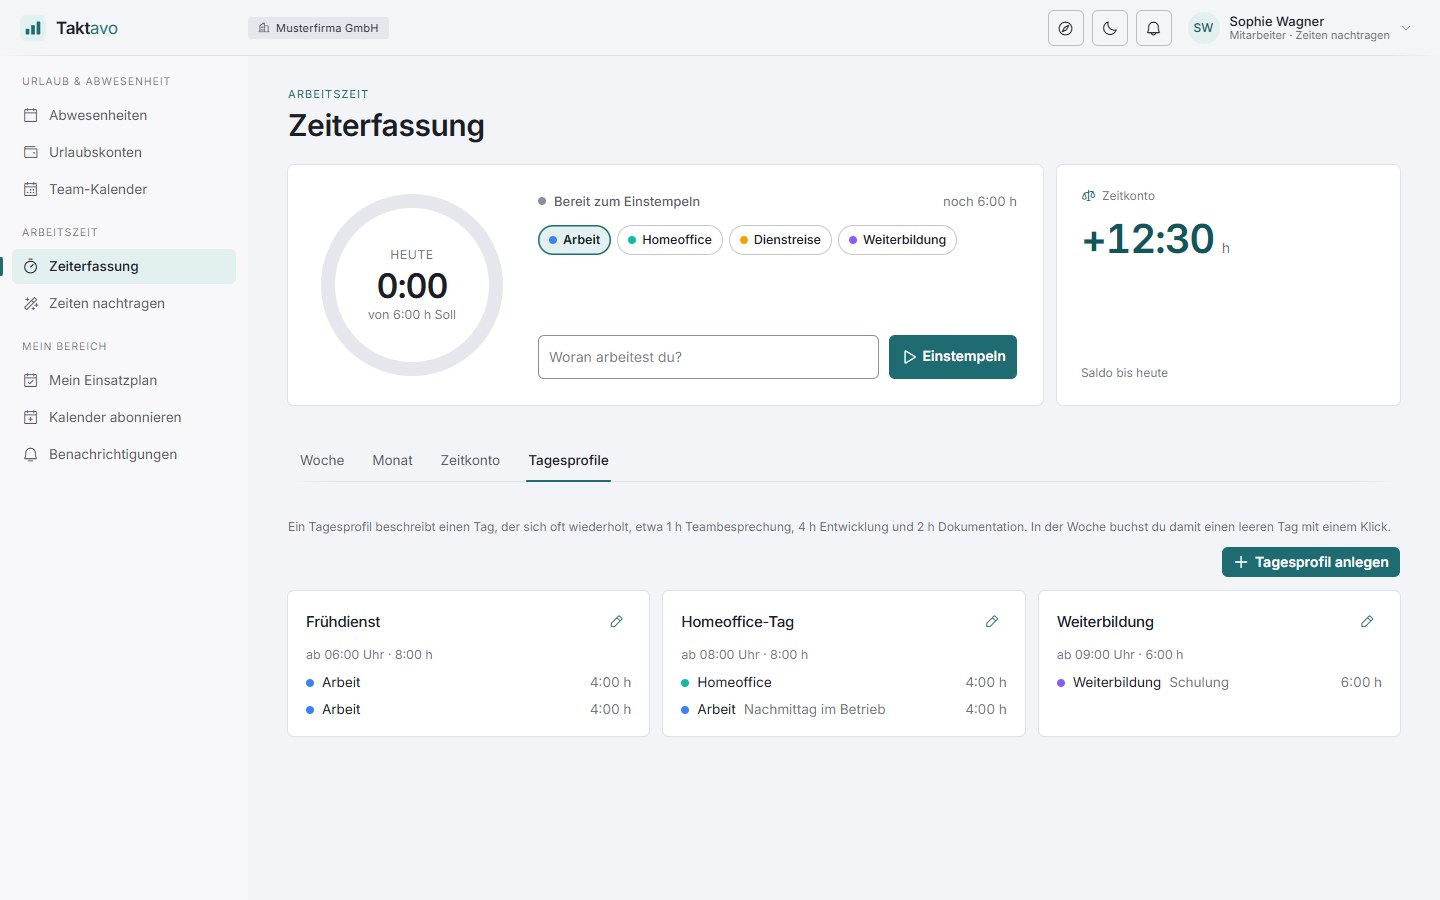The height and width of the screenshot is (900, 1440).
Task: Toggle dark mode with the moon icon
Action: 1110,28
